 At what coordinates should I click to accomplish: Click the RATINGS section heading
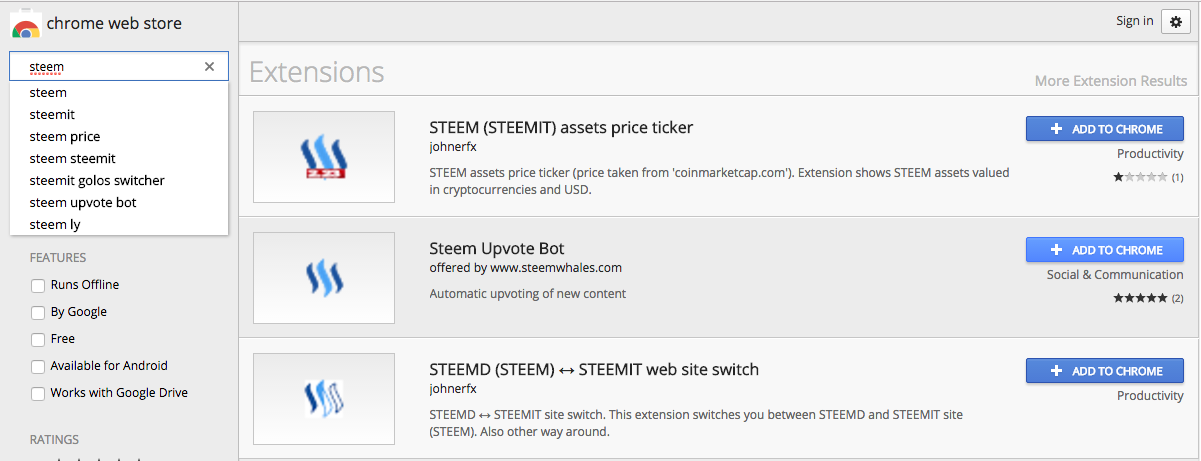tap(54, 440)
